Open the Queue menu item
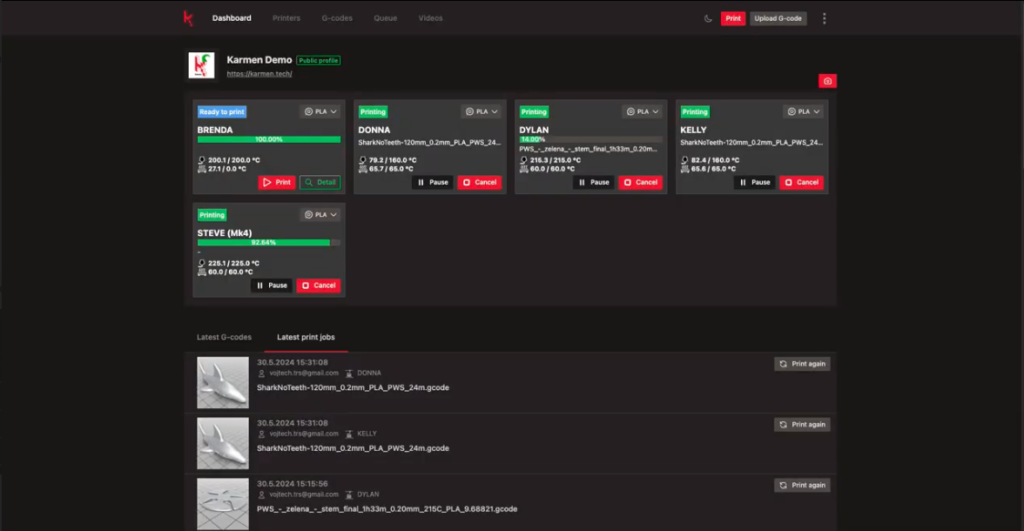Viewport: 1024px width, 531px height. coord(385,18)
